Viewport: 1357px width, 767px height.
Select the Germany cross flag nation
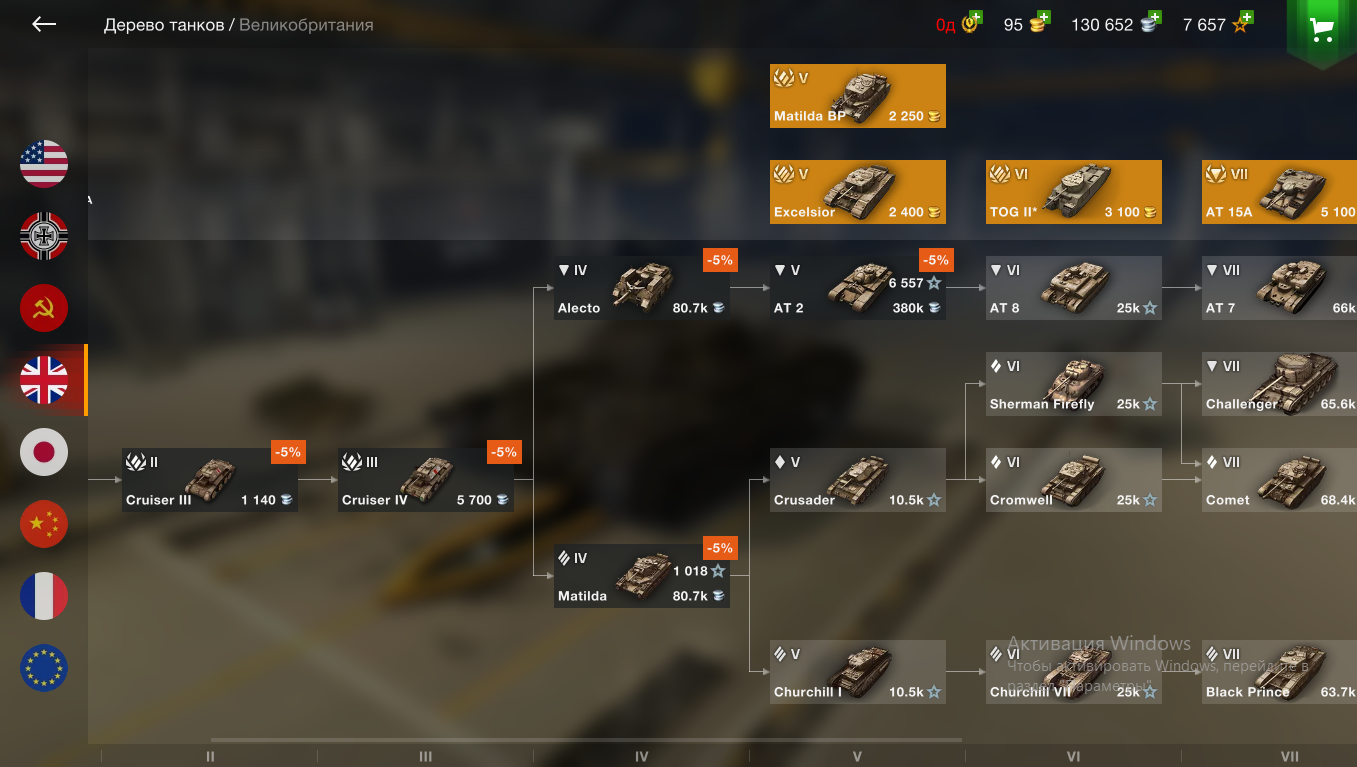[x=44, y=236]
